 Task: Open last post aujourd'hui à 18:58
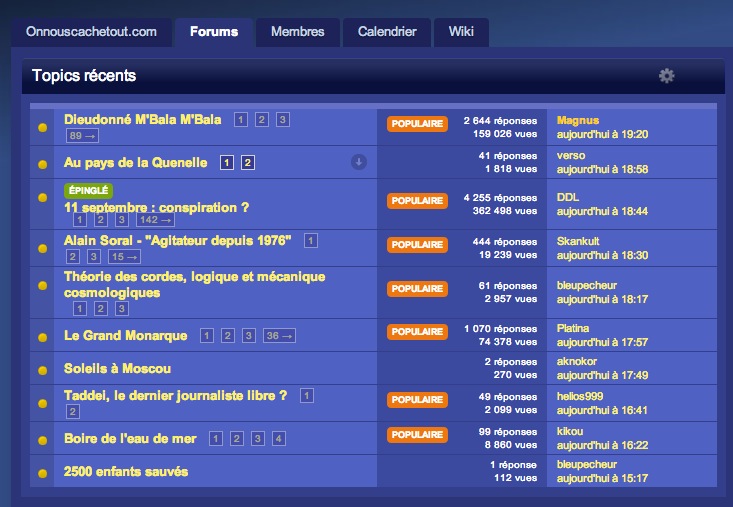602,170
